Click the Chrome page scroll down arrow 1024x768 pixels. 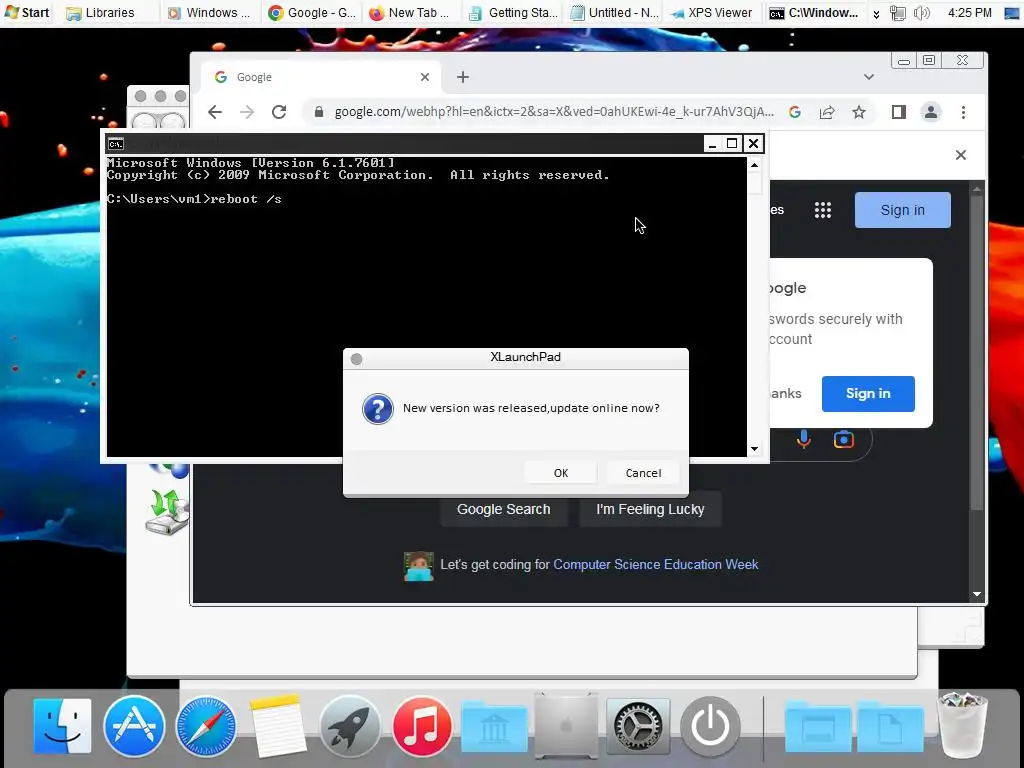[x=977, y=594]
